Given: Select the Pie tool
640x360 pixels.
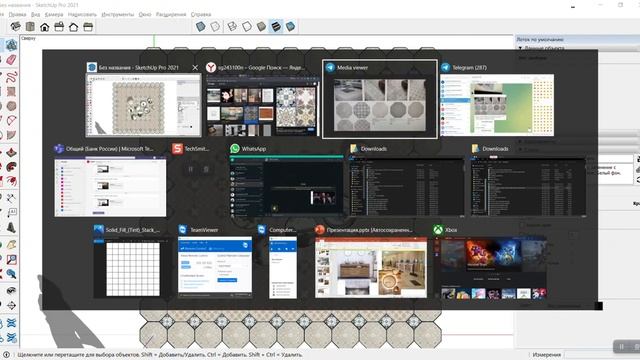Looking at the screenshot, I should click(11, 135).
